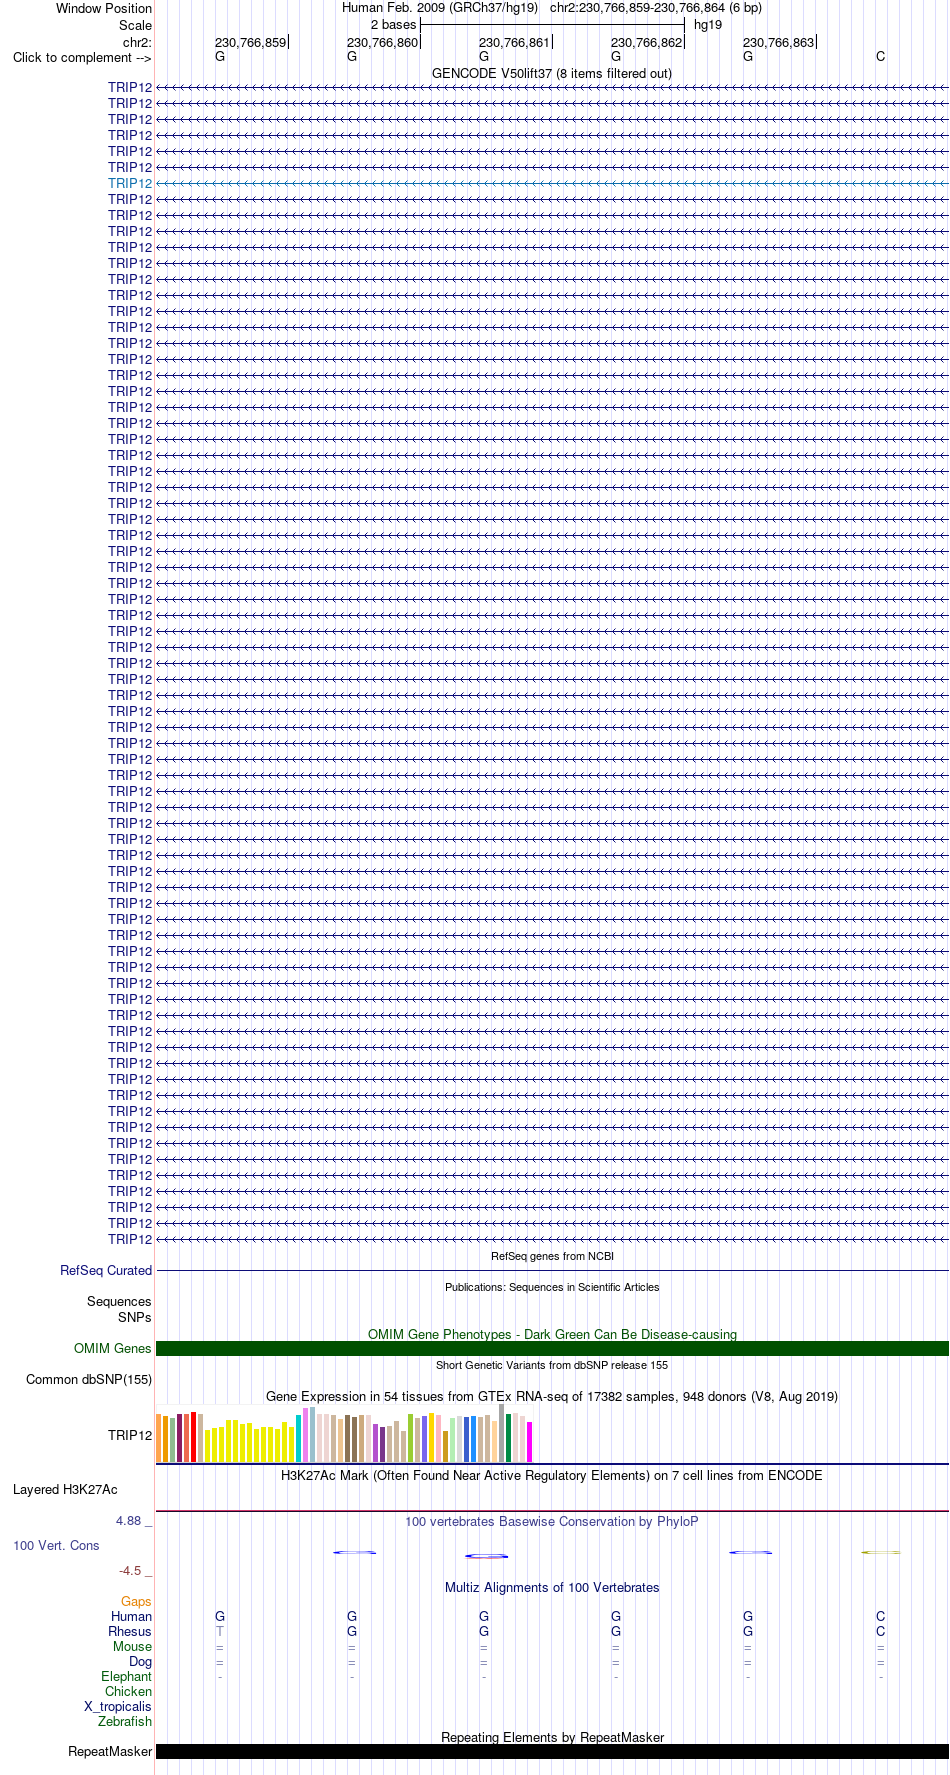Click the 4.88 PhyloP upper scale value
The image size is (950, 1775).
[x=134, y=1521]
